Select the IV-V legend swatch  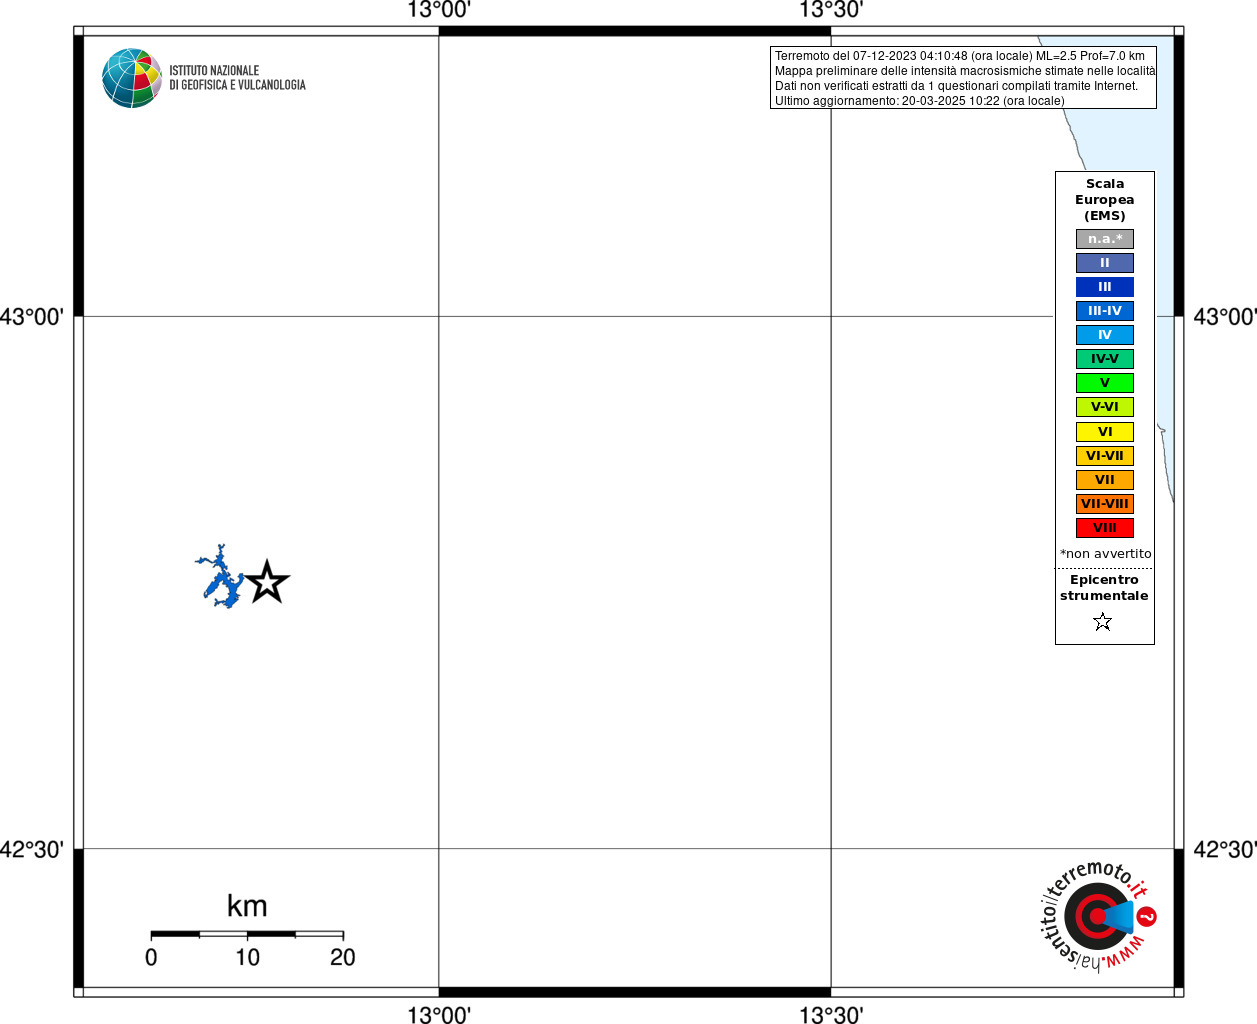1105,359
